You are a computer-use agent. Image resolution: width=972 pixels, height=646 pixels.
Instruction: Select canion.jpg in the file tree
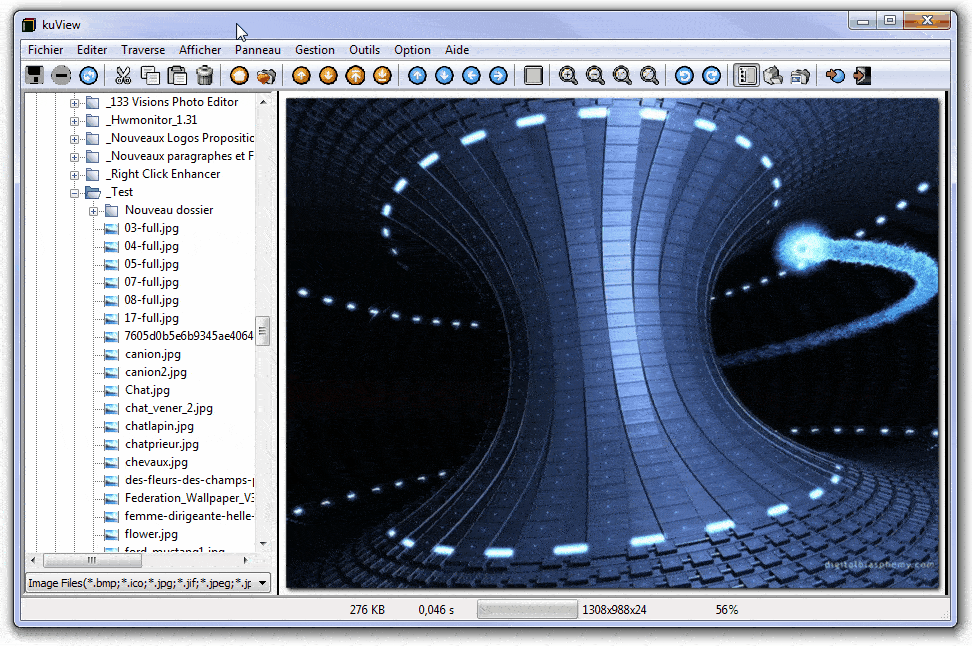click(x=152, y=354)
